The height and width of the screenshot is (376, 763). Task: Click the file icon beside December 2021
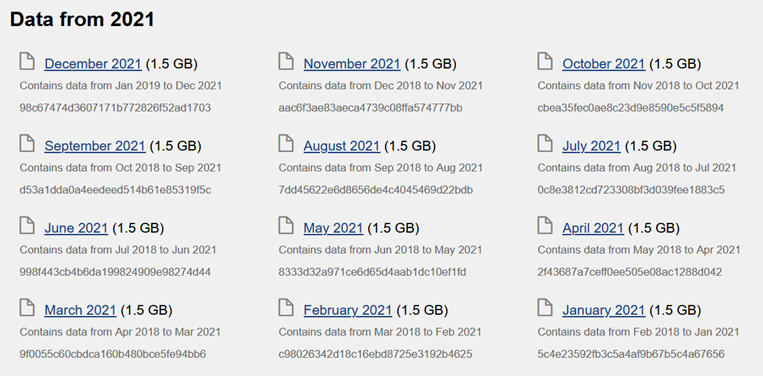[27, 62]
